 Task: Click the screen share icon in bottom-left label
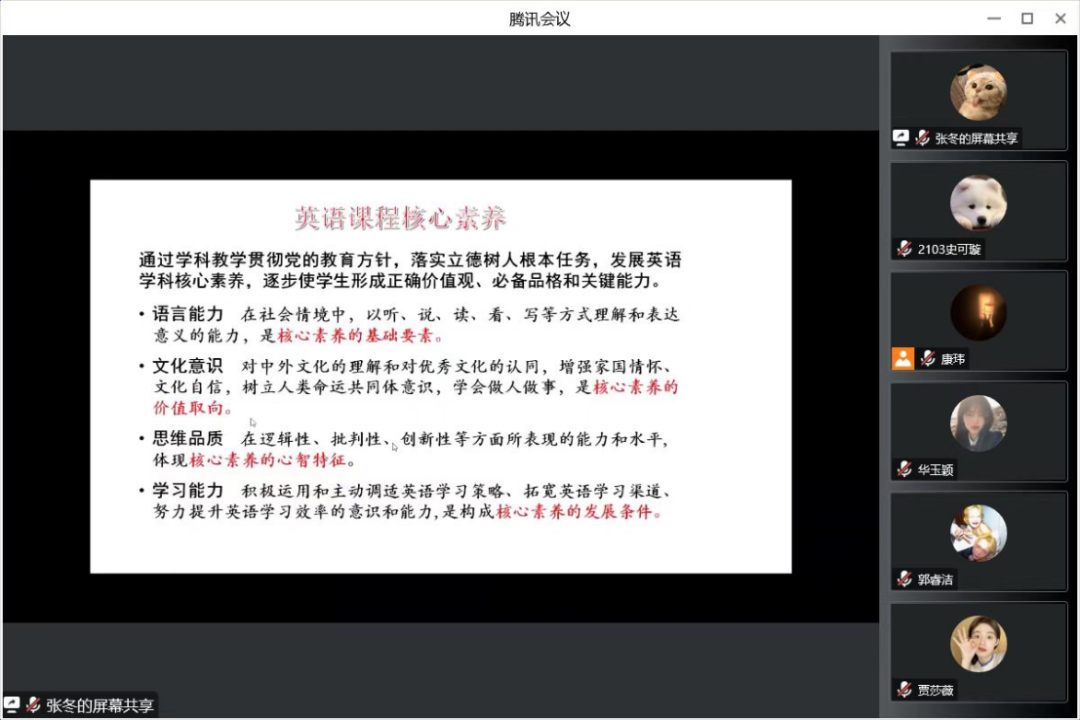[x=12, y=705]
